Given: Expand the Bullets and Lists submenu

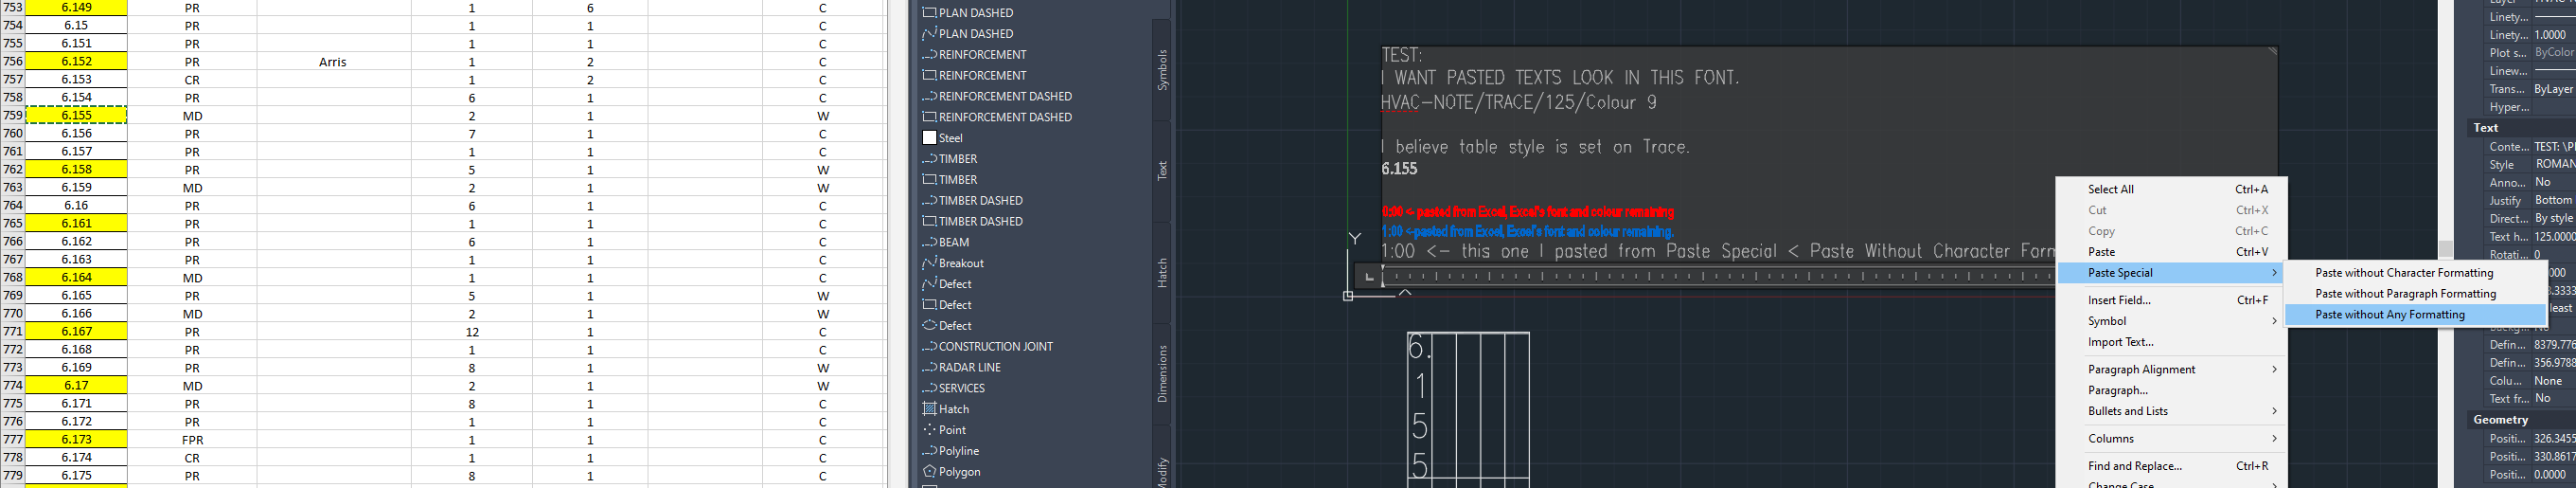Looking at the screenshot, I should (x=2171, y=412).
